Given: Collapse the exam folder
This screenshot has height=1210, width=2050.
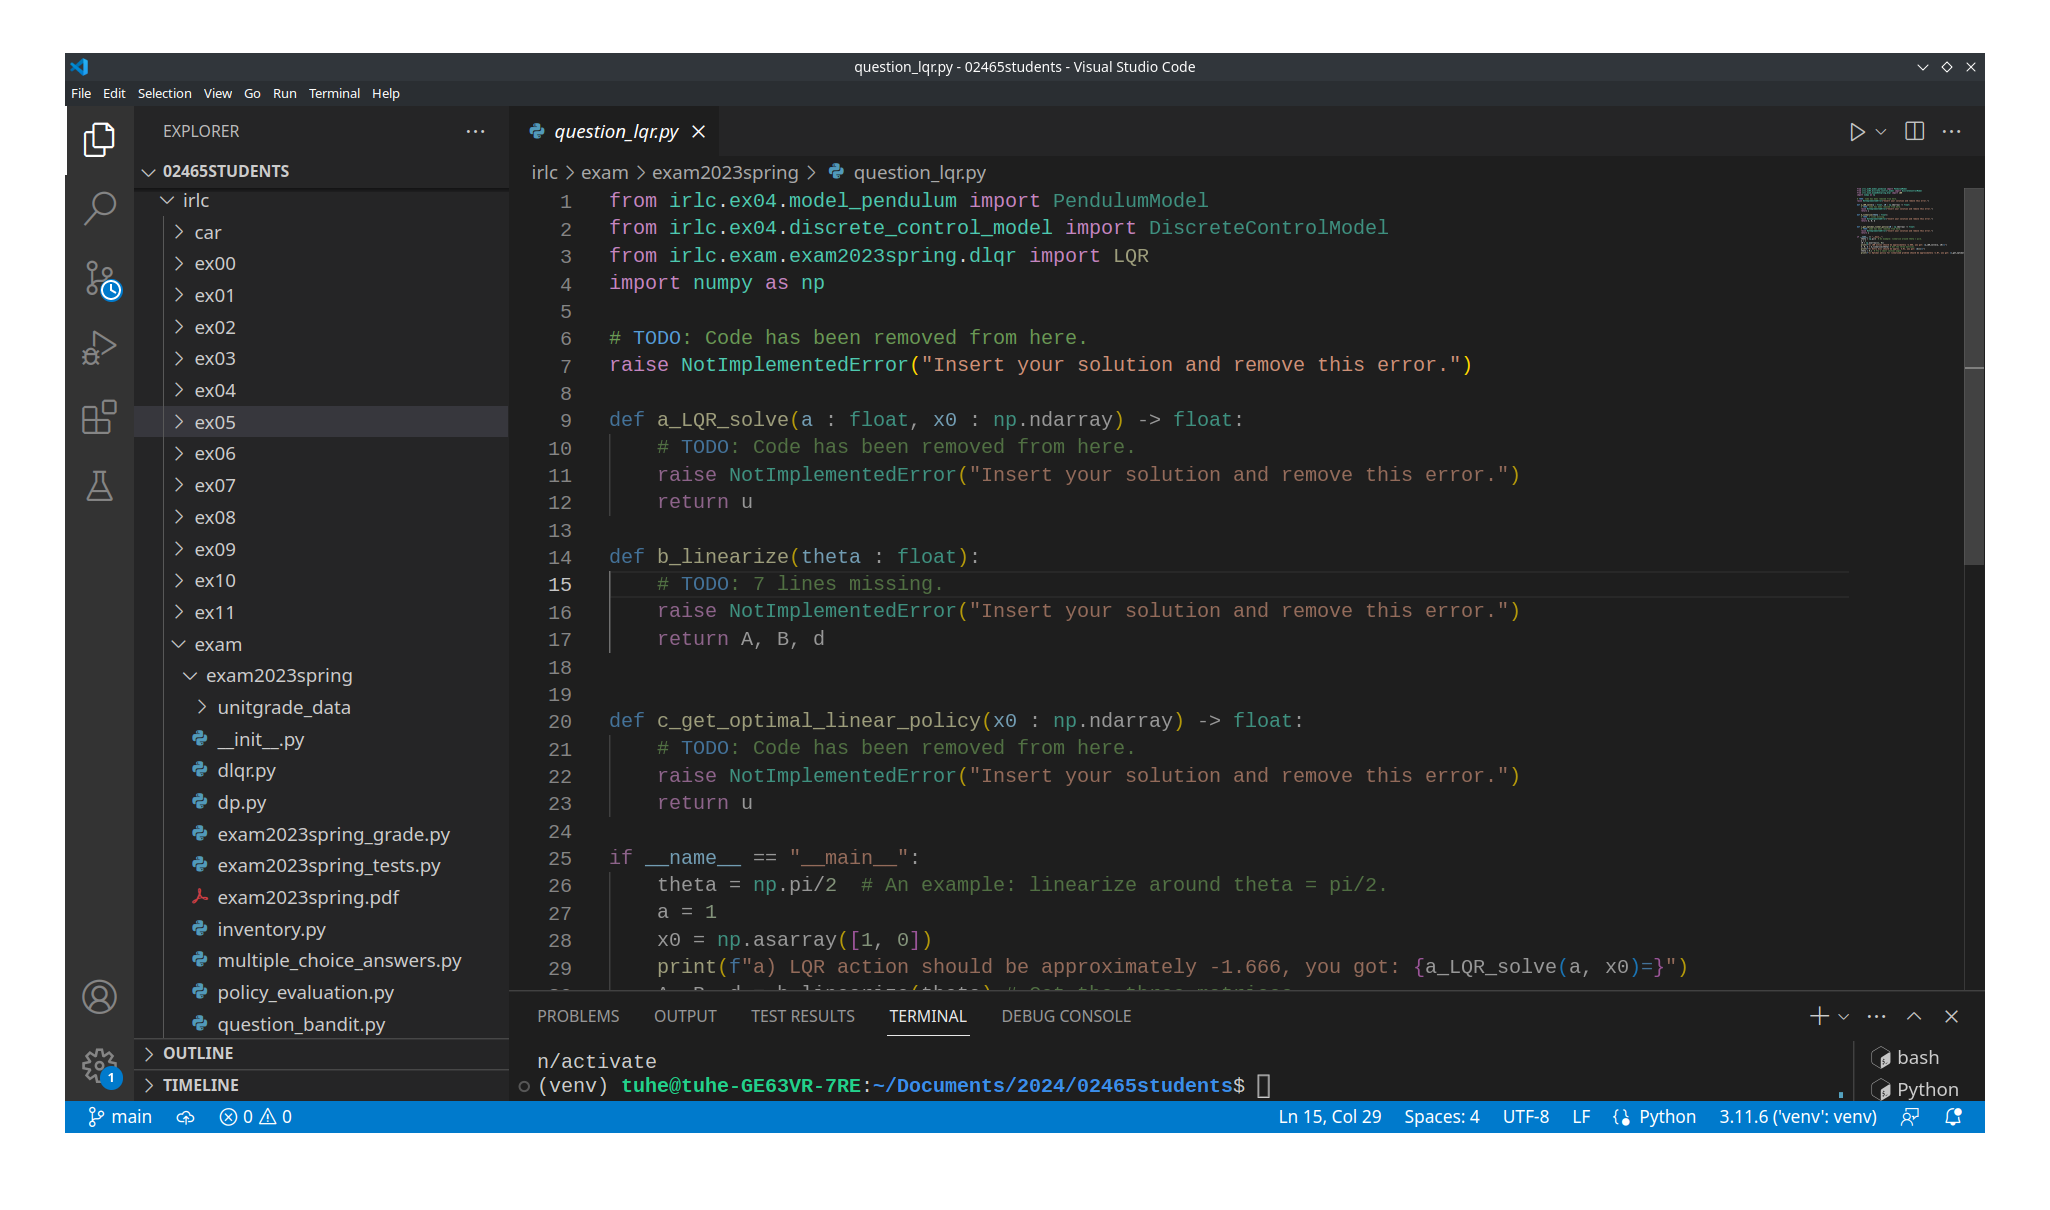Looking at the screenshot, I should (322, 644).
